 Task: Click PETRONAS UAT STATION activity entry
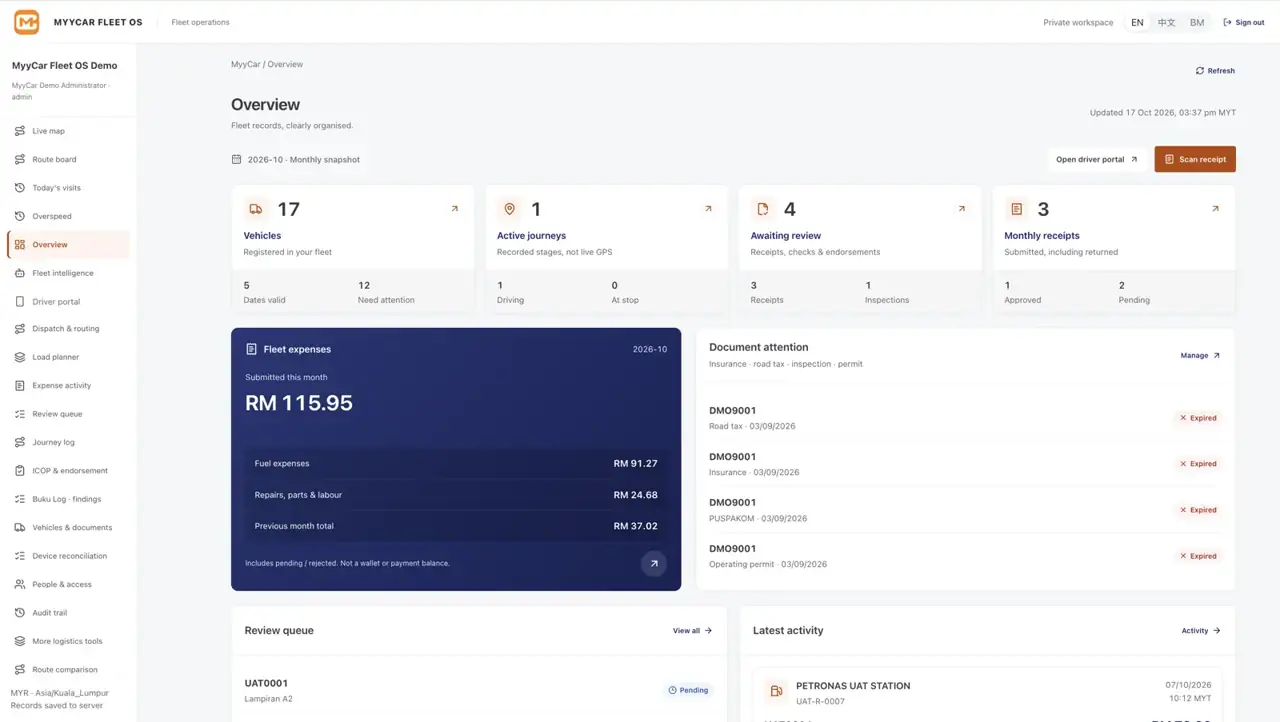click(x=988, y=692)
